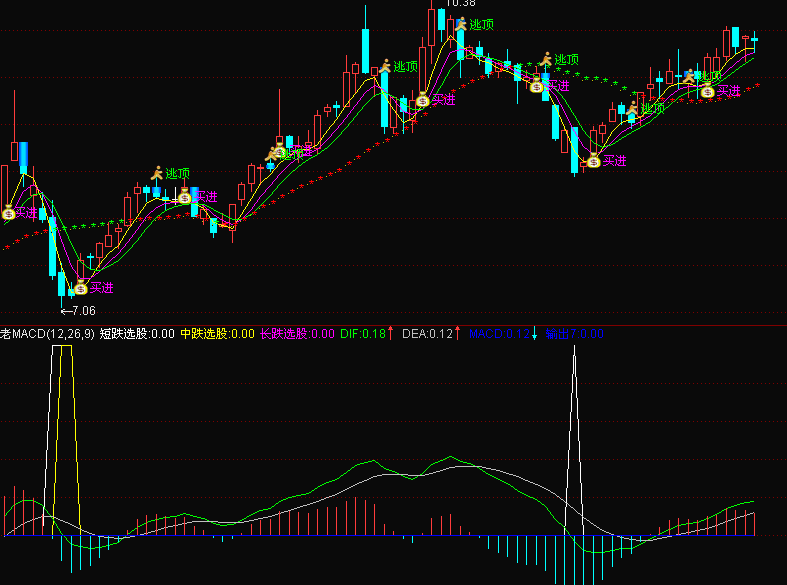Select the 短跌选股:0.00 readout
This screenshot has width=787, height=585.
pyautogui.click(x=137, y=334)
